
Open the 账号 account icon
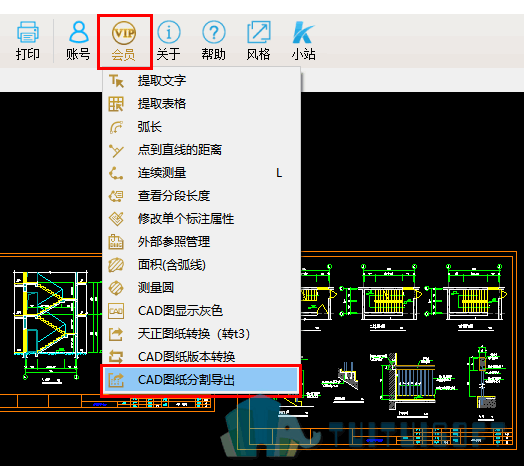[79, 32]
